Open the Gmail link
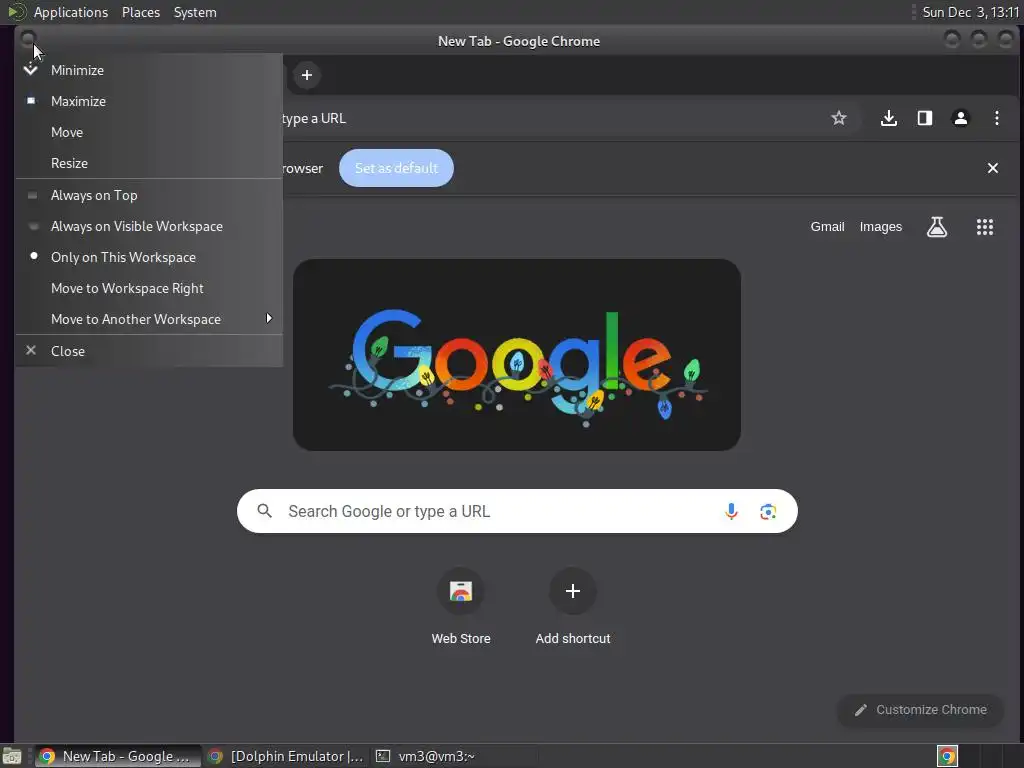The width and height of the screenshot is (1024, 768). coord(827,227)
